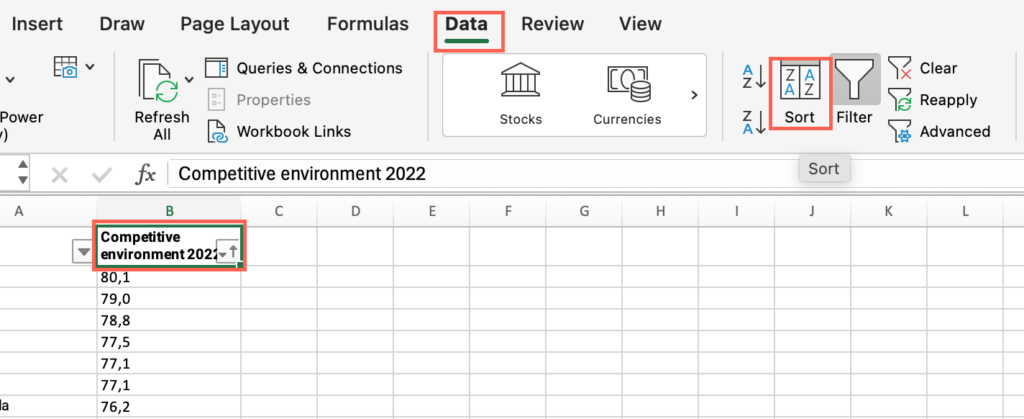The width and height of the screenshot is (1024, 419).
Task: Reapply the current filter
Action: click(x=933, y=101)
